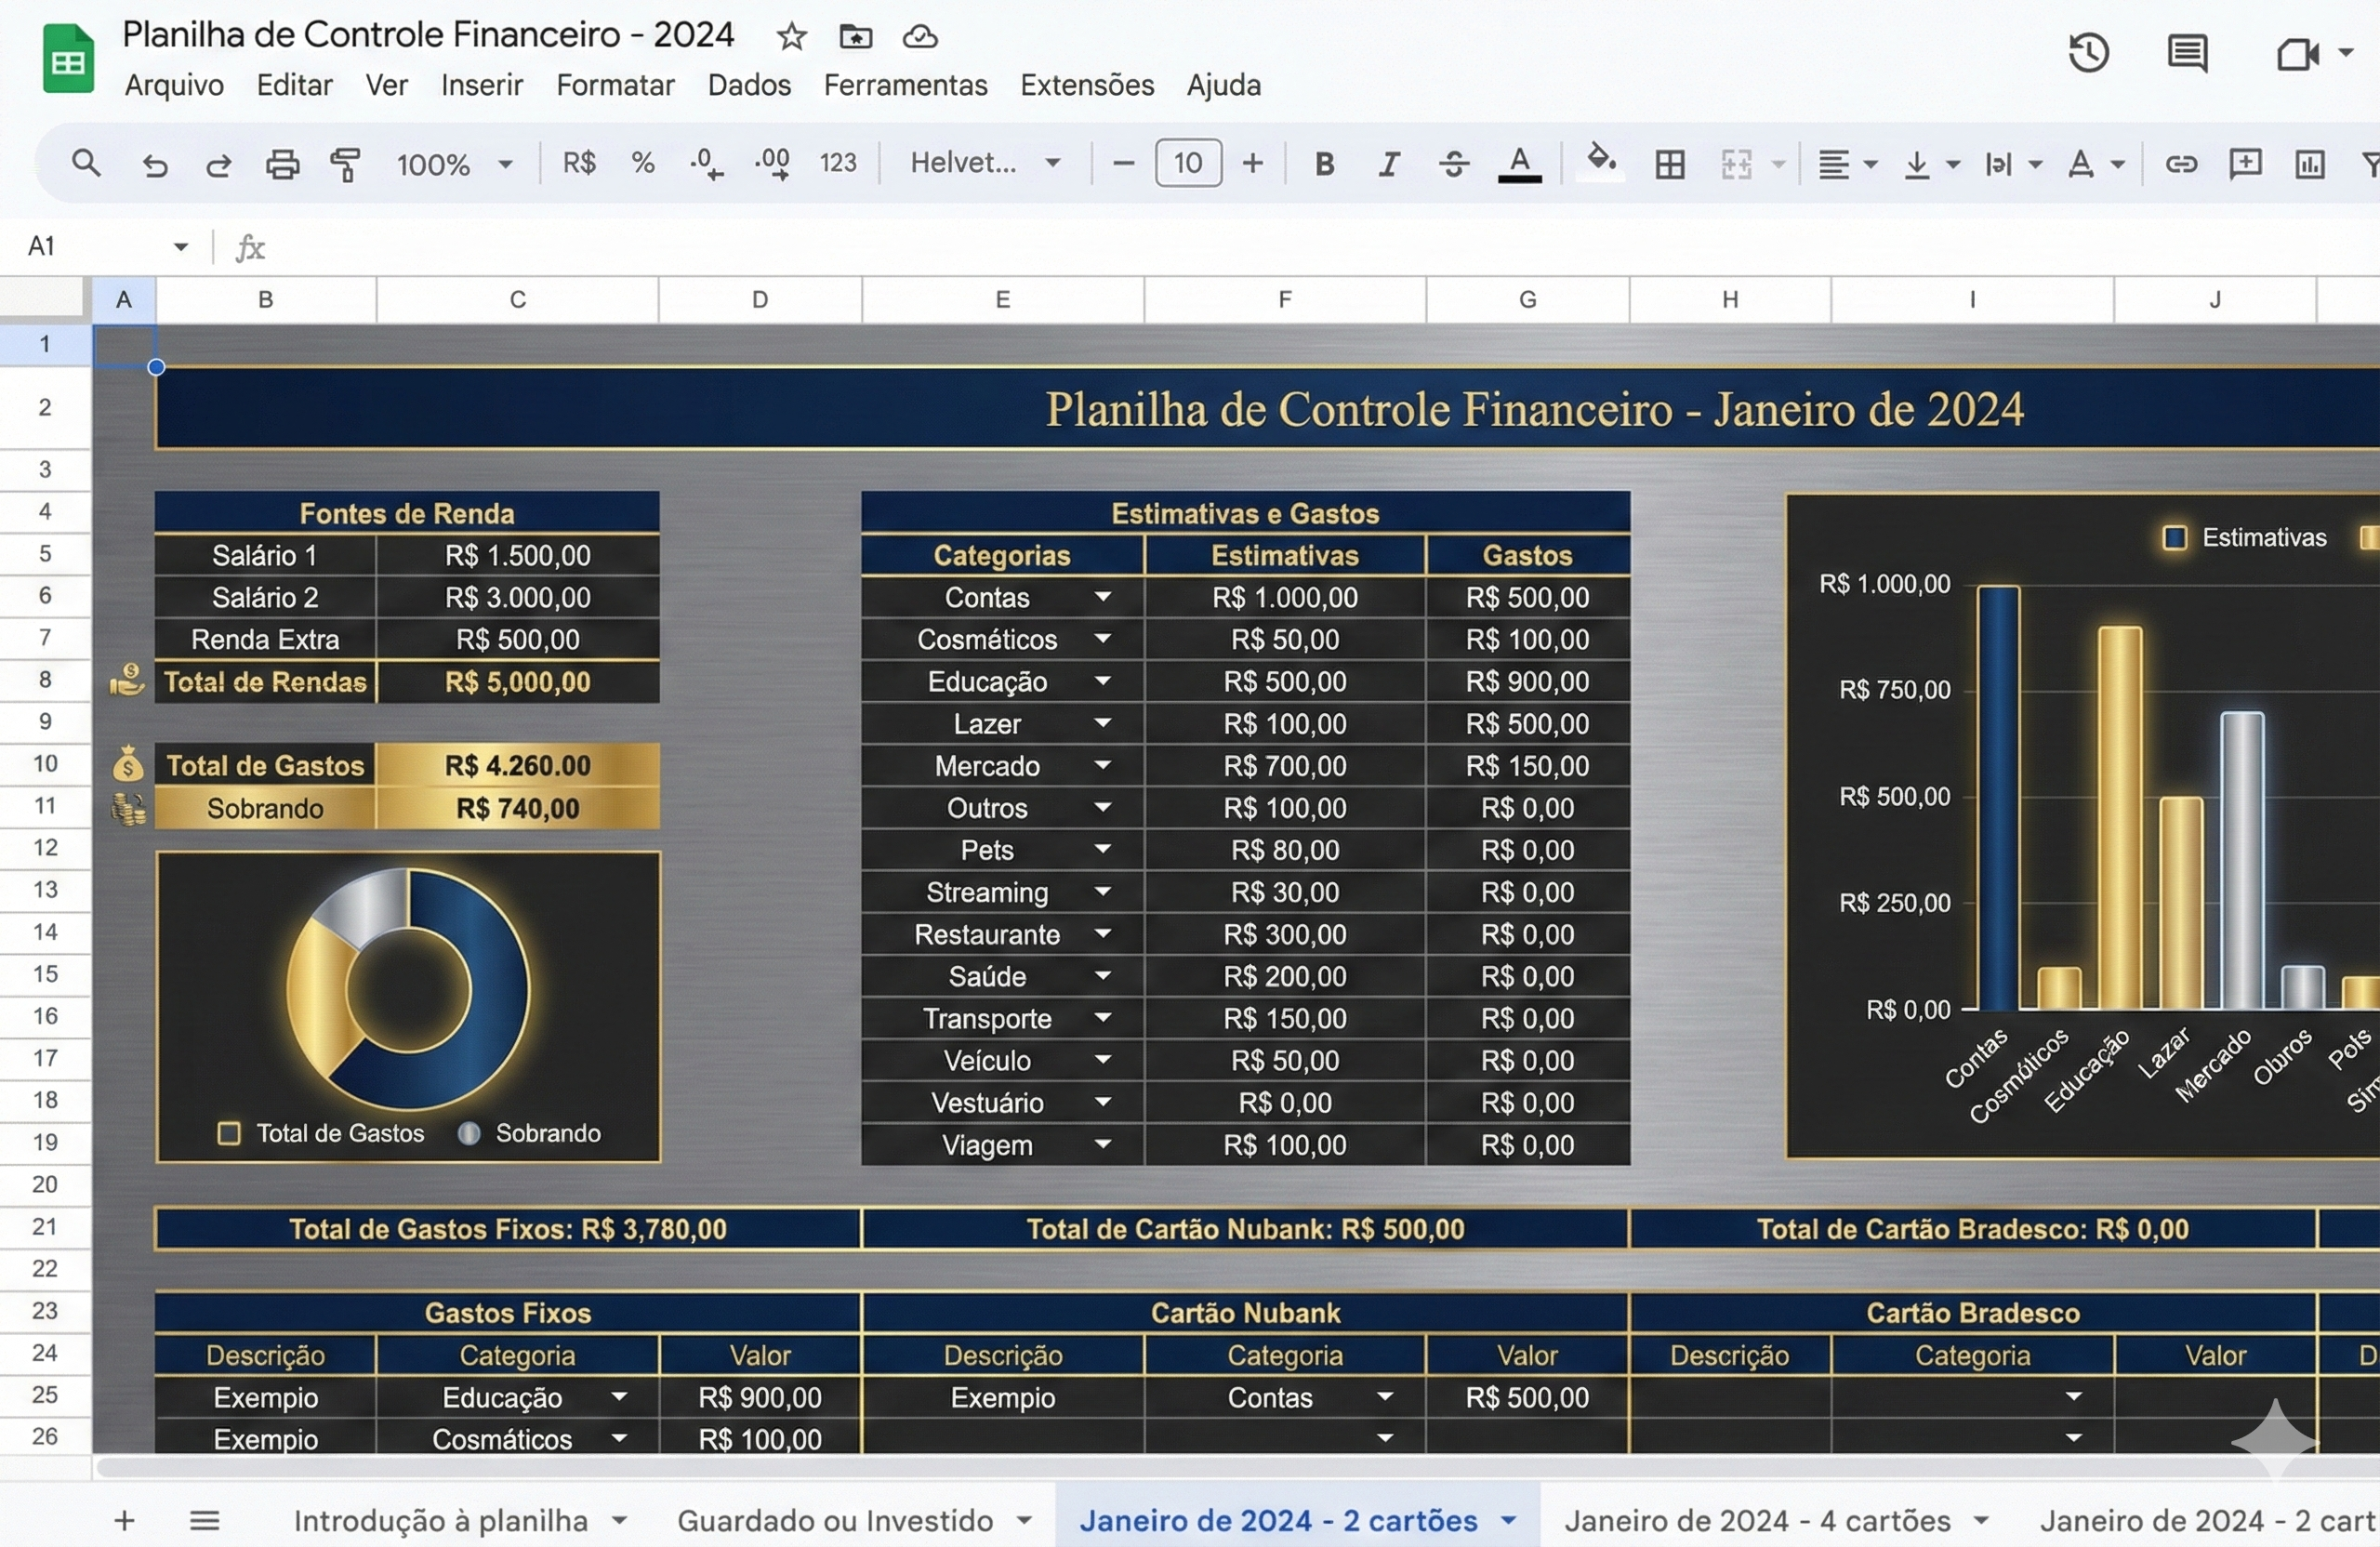Click the borders grid icon

click(x=1669, y=164)
